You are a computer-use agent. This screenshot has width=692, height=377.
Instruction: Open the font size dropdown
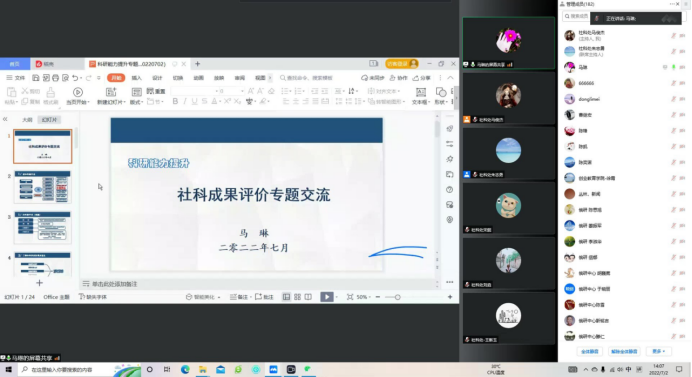pos(242,91)
